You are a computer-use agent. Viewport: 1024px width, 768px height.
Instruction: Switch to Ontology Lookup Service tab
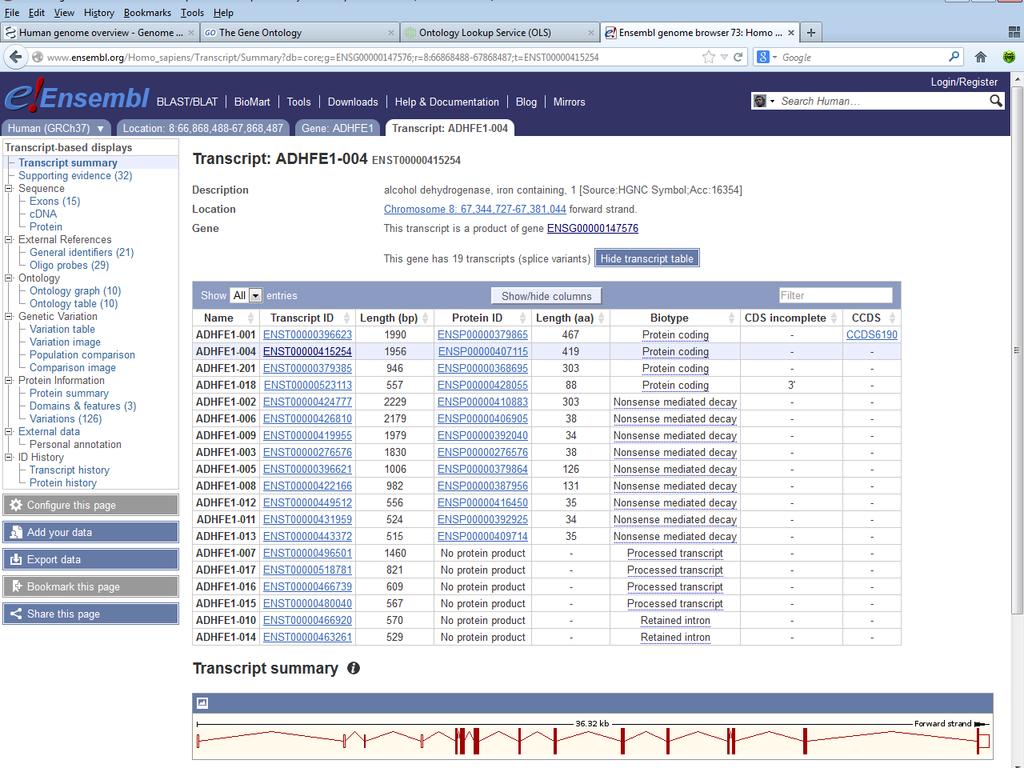tap(499, 32)
